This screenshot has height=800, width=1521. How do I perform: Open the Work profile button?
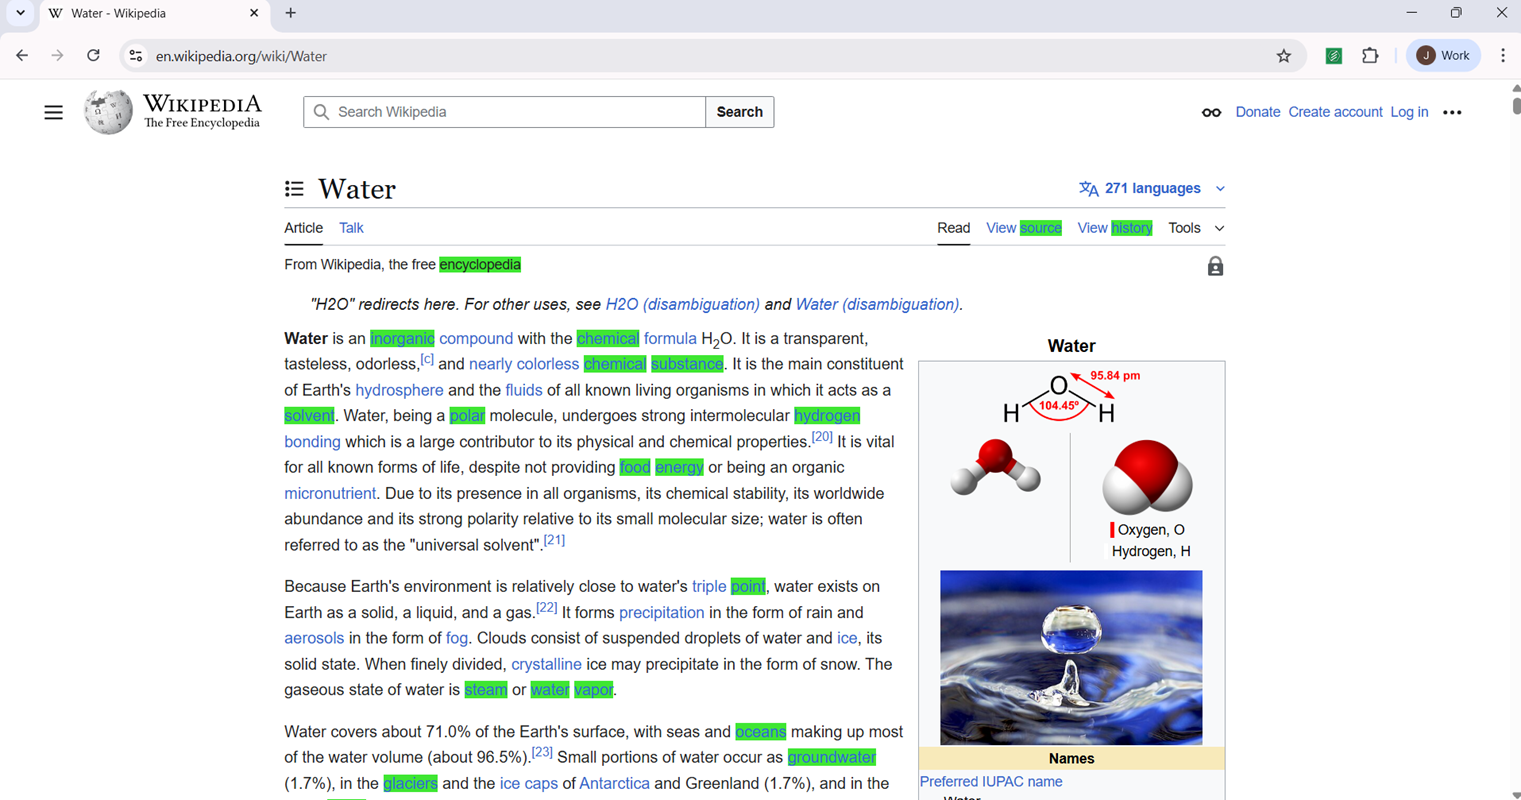(x=1443, y=56)
